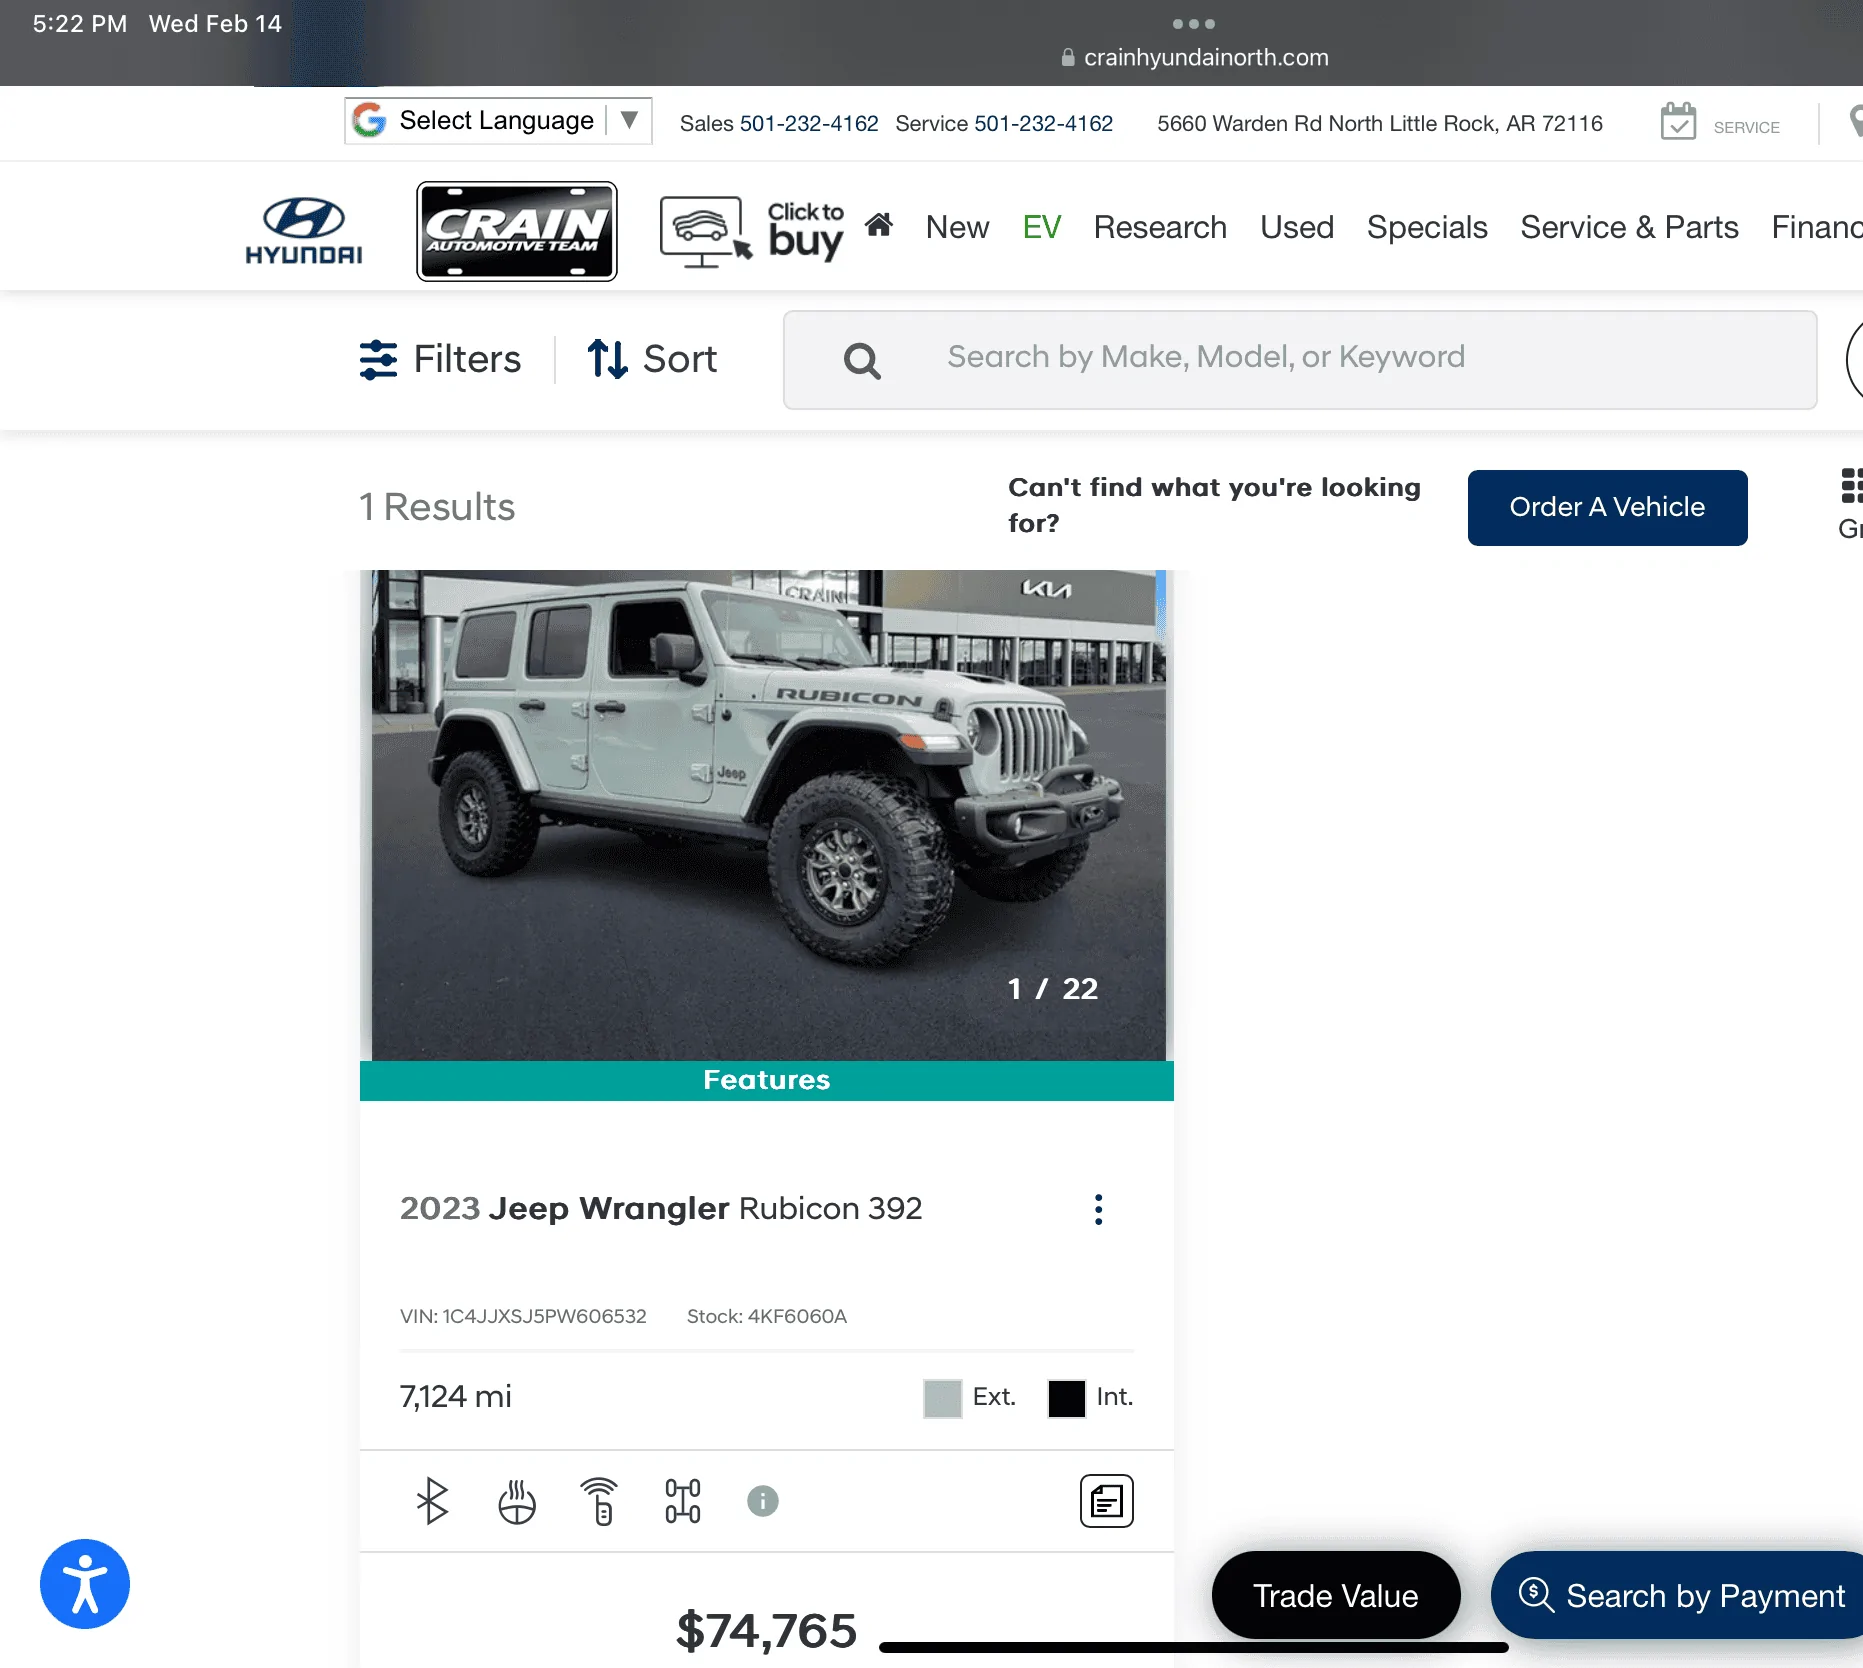Switch to grid view icon
The image size is (1863, 1668).
coord(1851,486)
